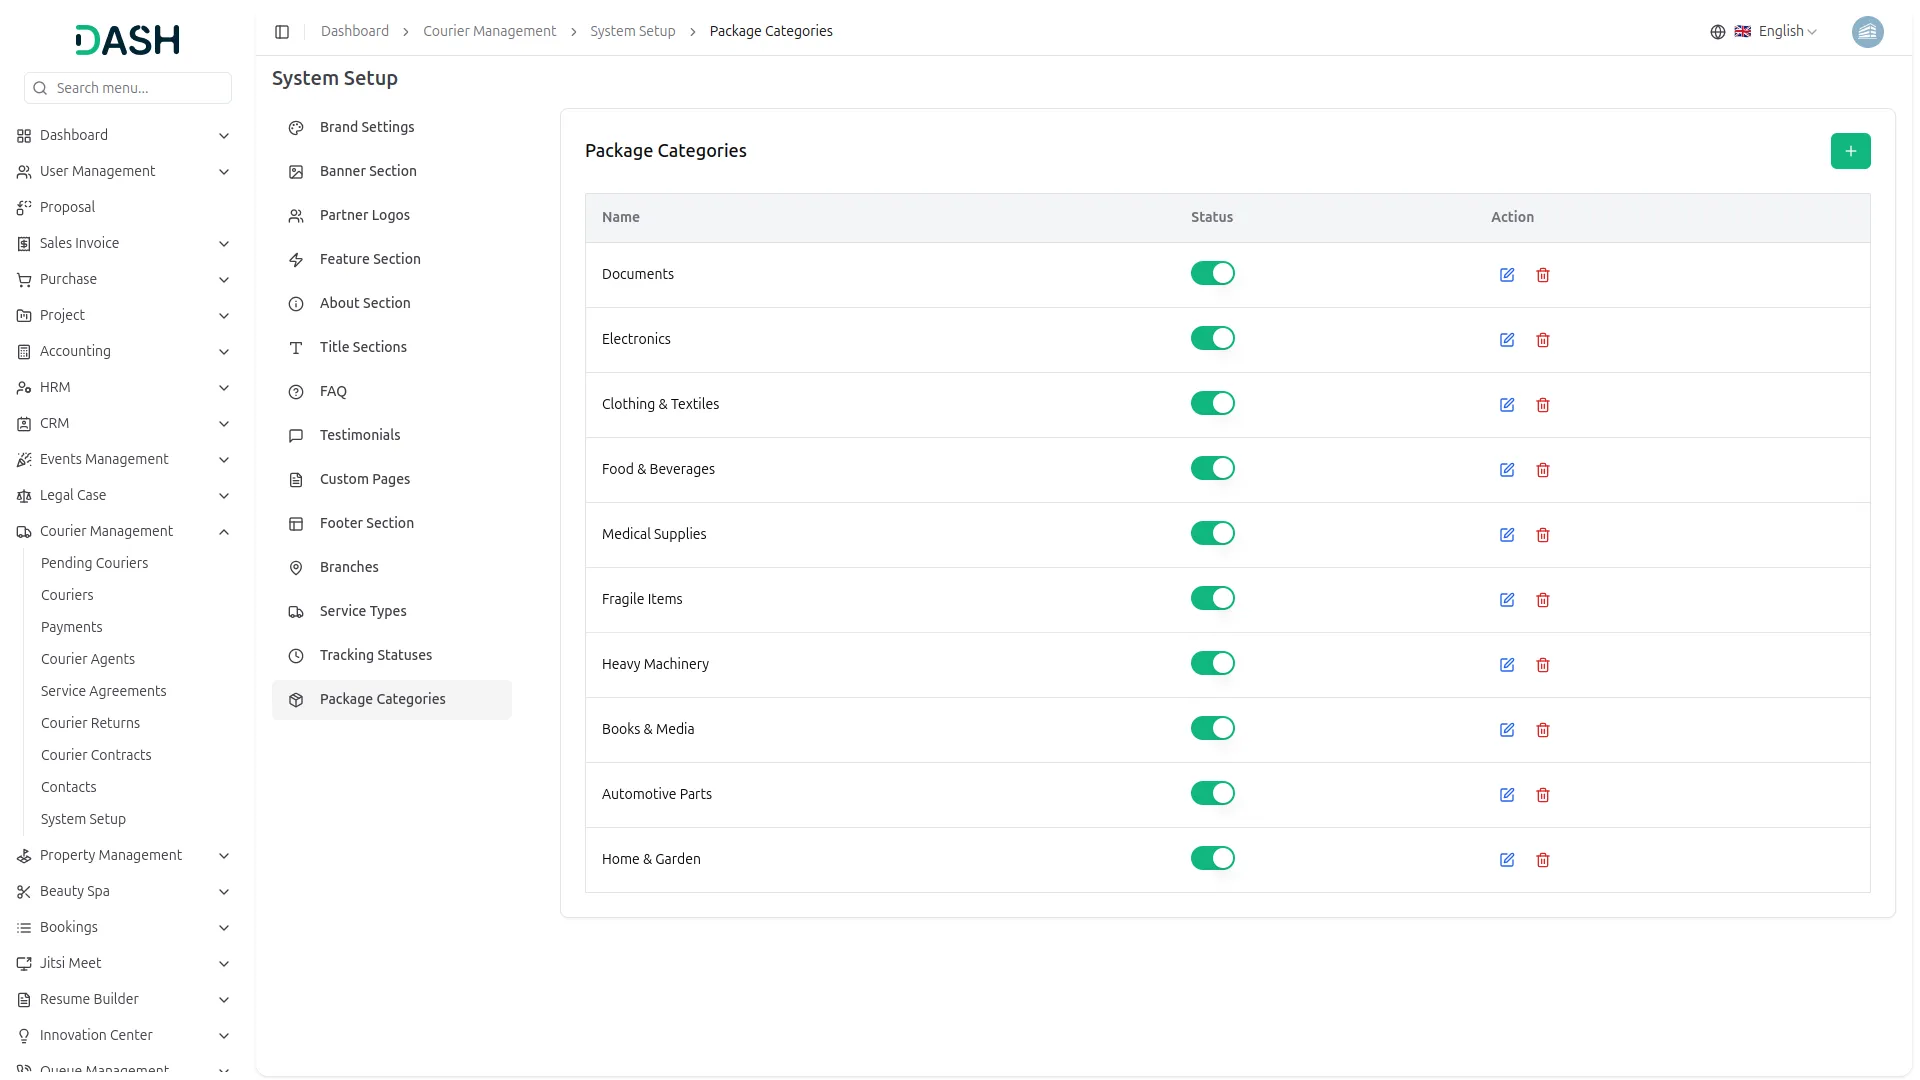Viewport: 1920px width, 1080px height.
Task: Disable the Clothing & Textiles status toggle
Action: (1212, 404)
